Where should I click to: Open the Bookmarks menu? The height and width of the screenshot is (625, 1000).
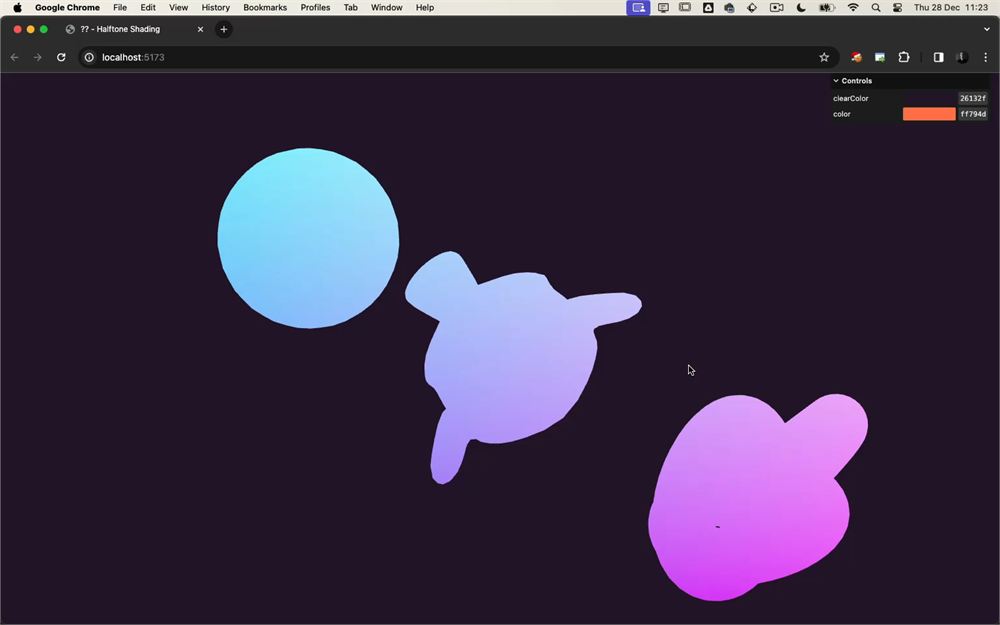[265, 8]
